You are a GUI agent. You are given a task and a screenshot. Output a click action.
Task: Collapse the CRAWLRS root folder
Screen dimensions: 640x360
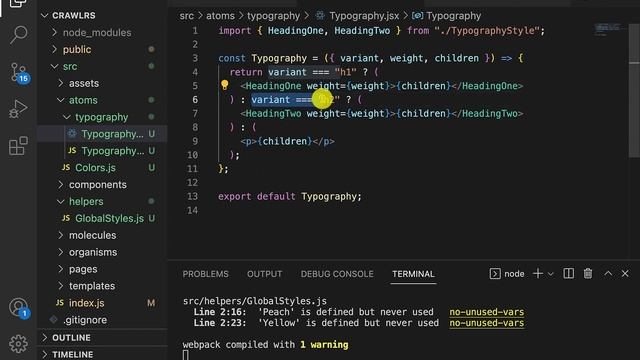102,16
